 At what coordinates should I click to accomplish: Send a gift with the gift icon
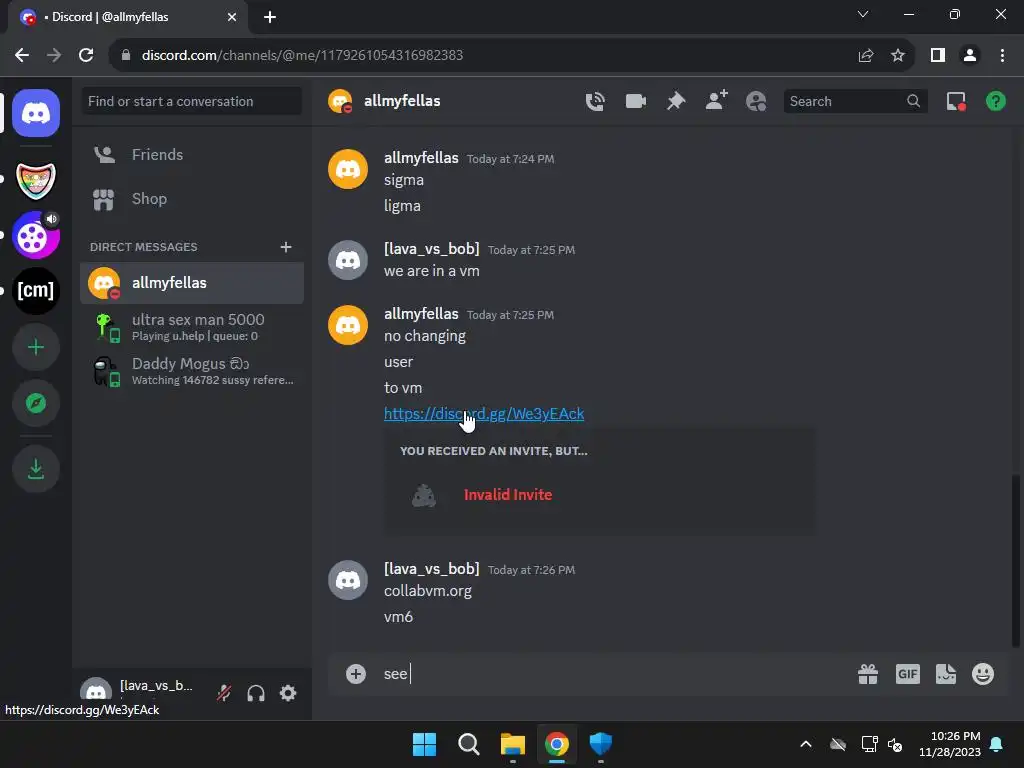[x=868, y=673]
